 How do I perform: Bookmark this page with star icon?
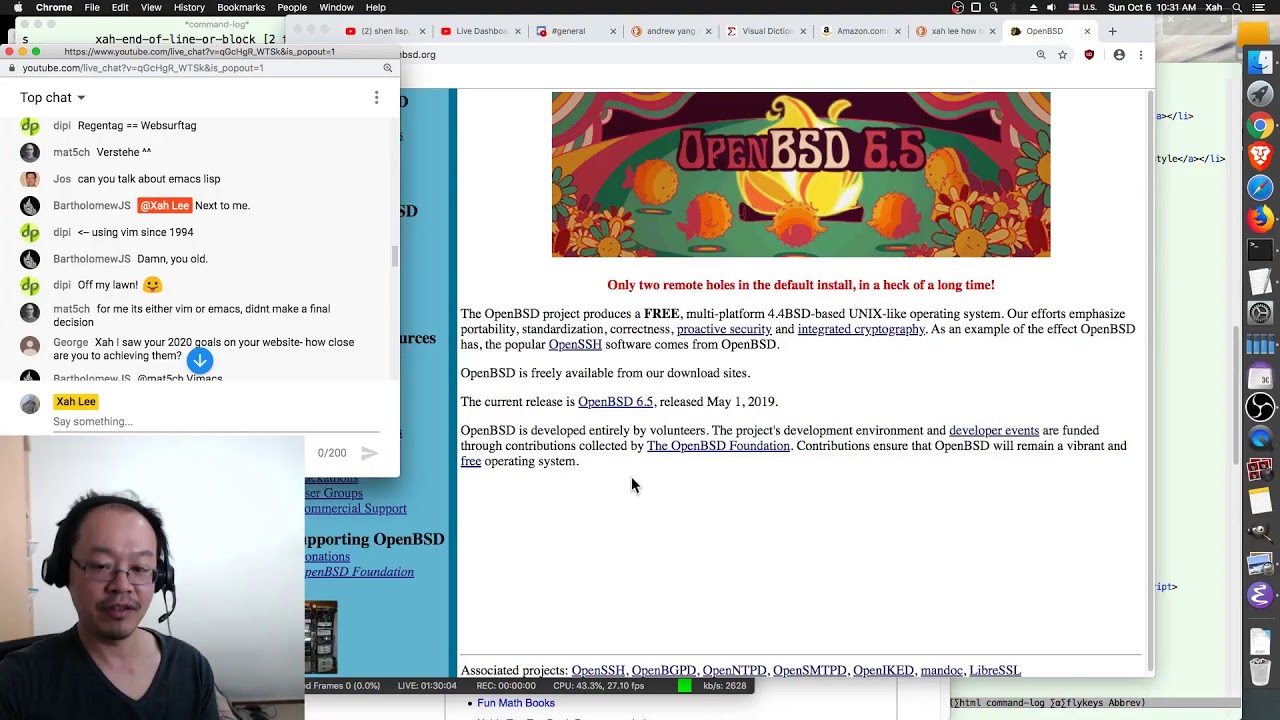pyautogui.click(x=1063, y=55)
